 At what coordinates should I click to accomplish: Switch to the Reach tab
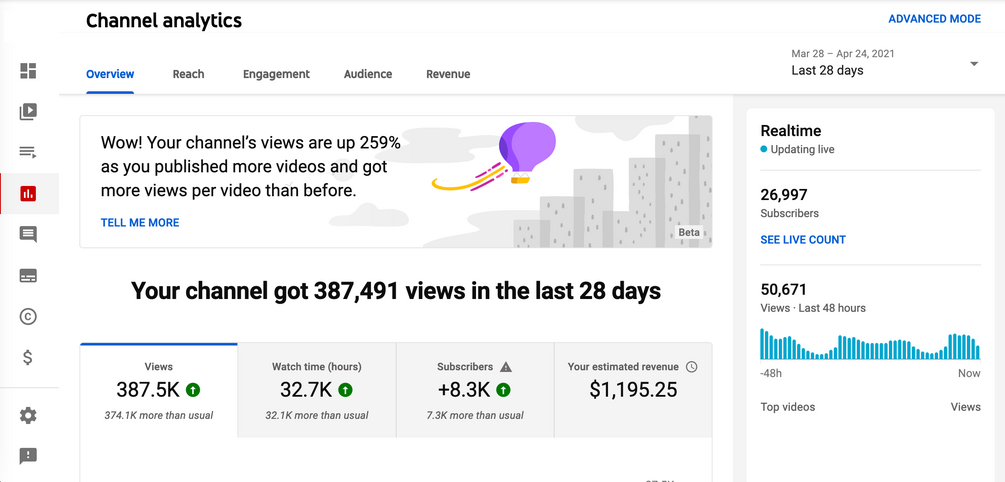pos(188,74)
